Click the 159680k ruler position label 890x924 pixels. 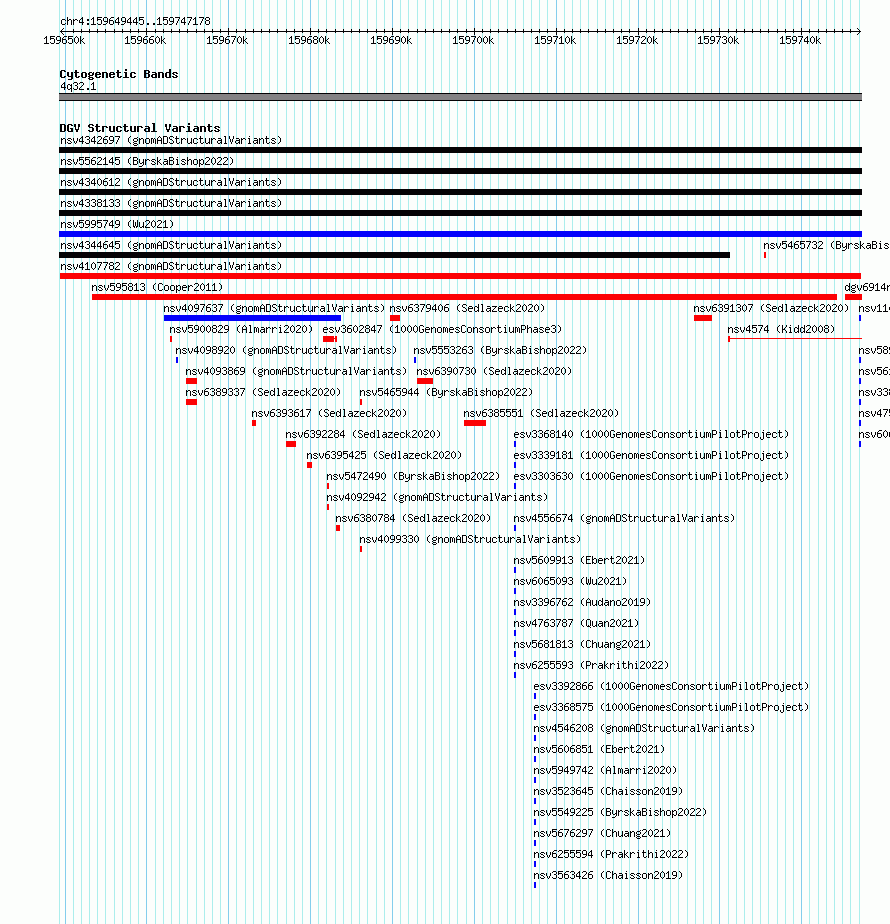click(309, 41)
